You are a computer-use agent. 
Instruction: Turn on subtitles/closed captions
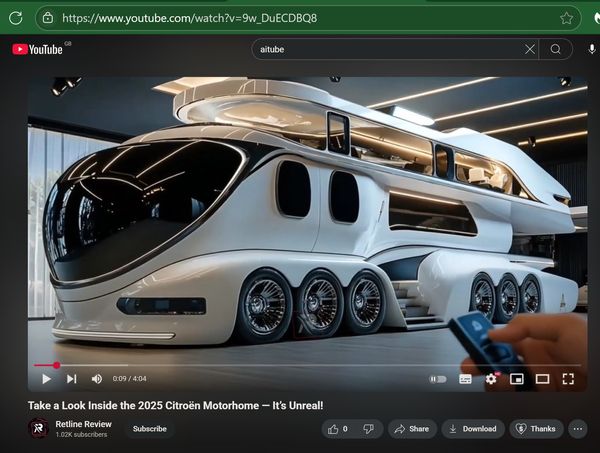click(465, 379)
